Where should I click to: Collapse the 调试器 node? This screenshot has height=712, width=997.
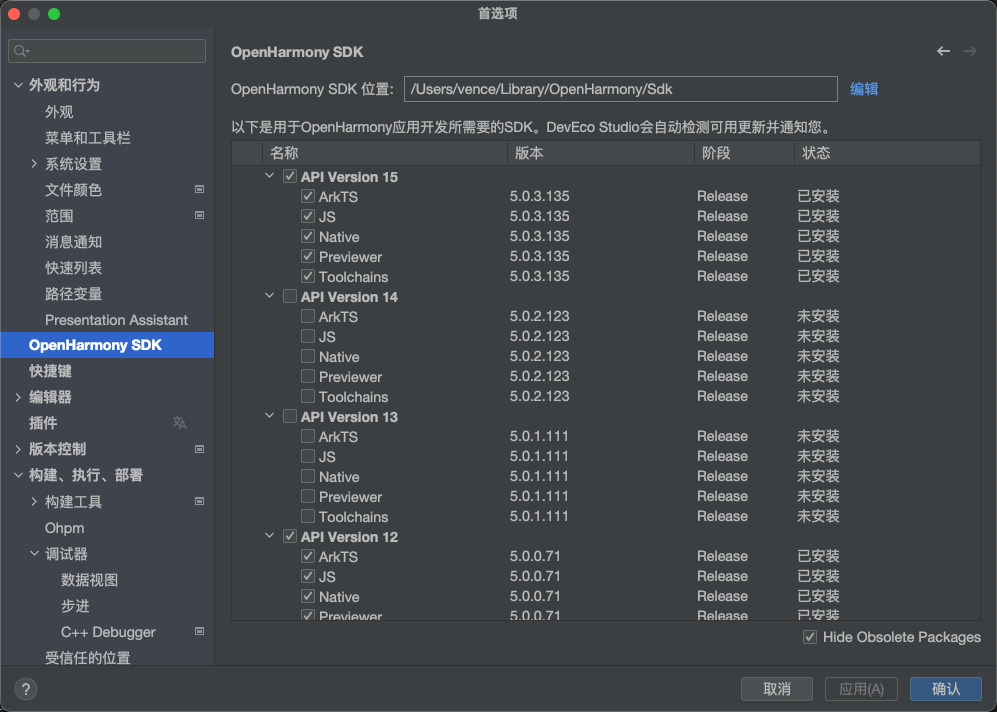[x=34, y=554]
